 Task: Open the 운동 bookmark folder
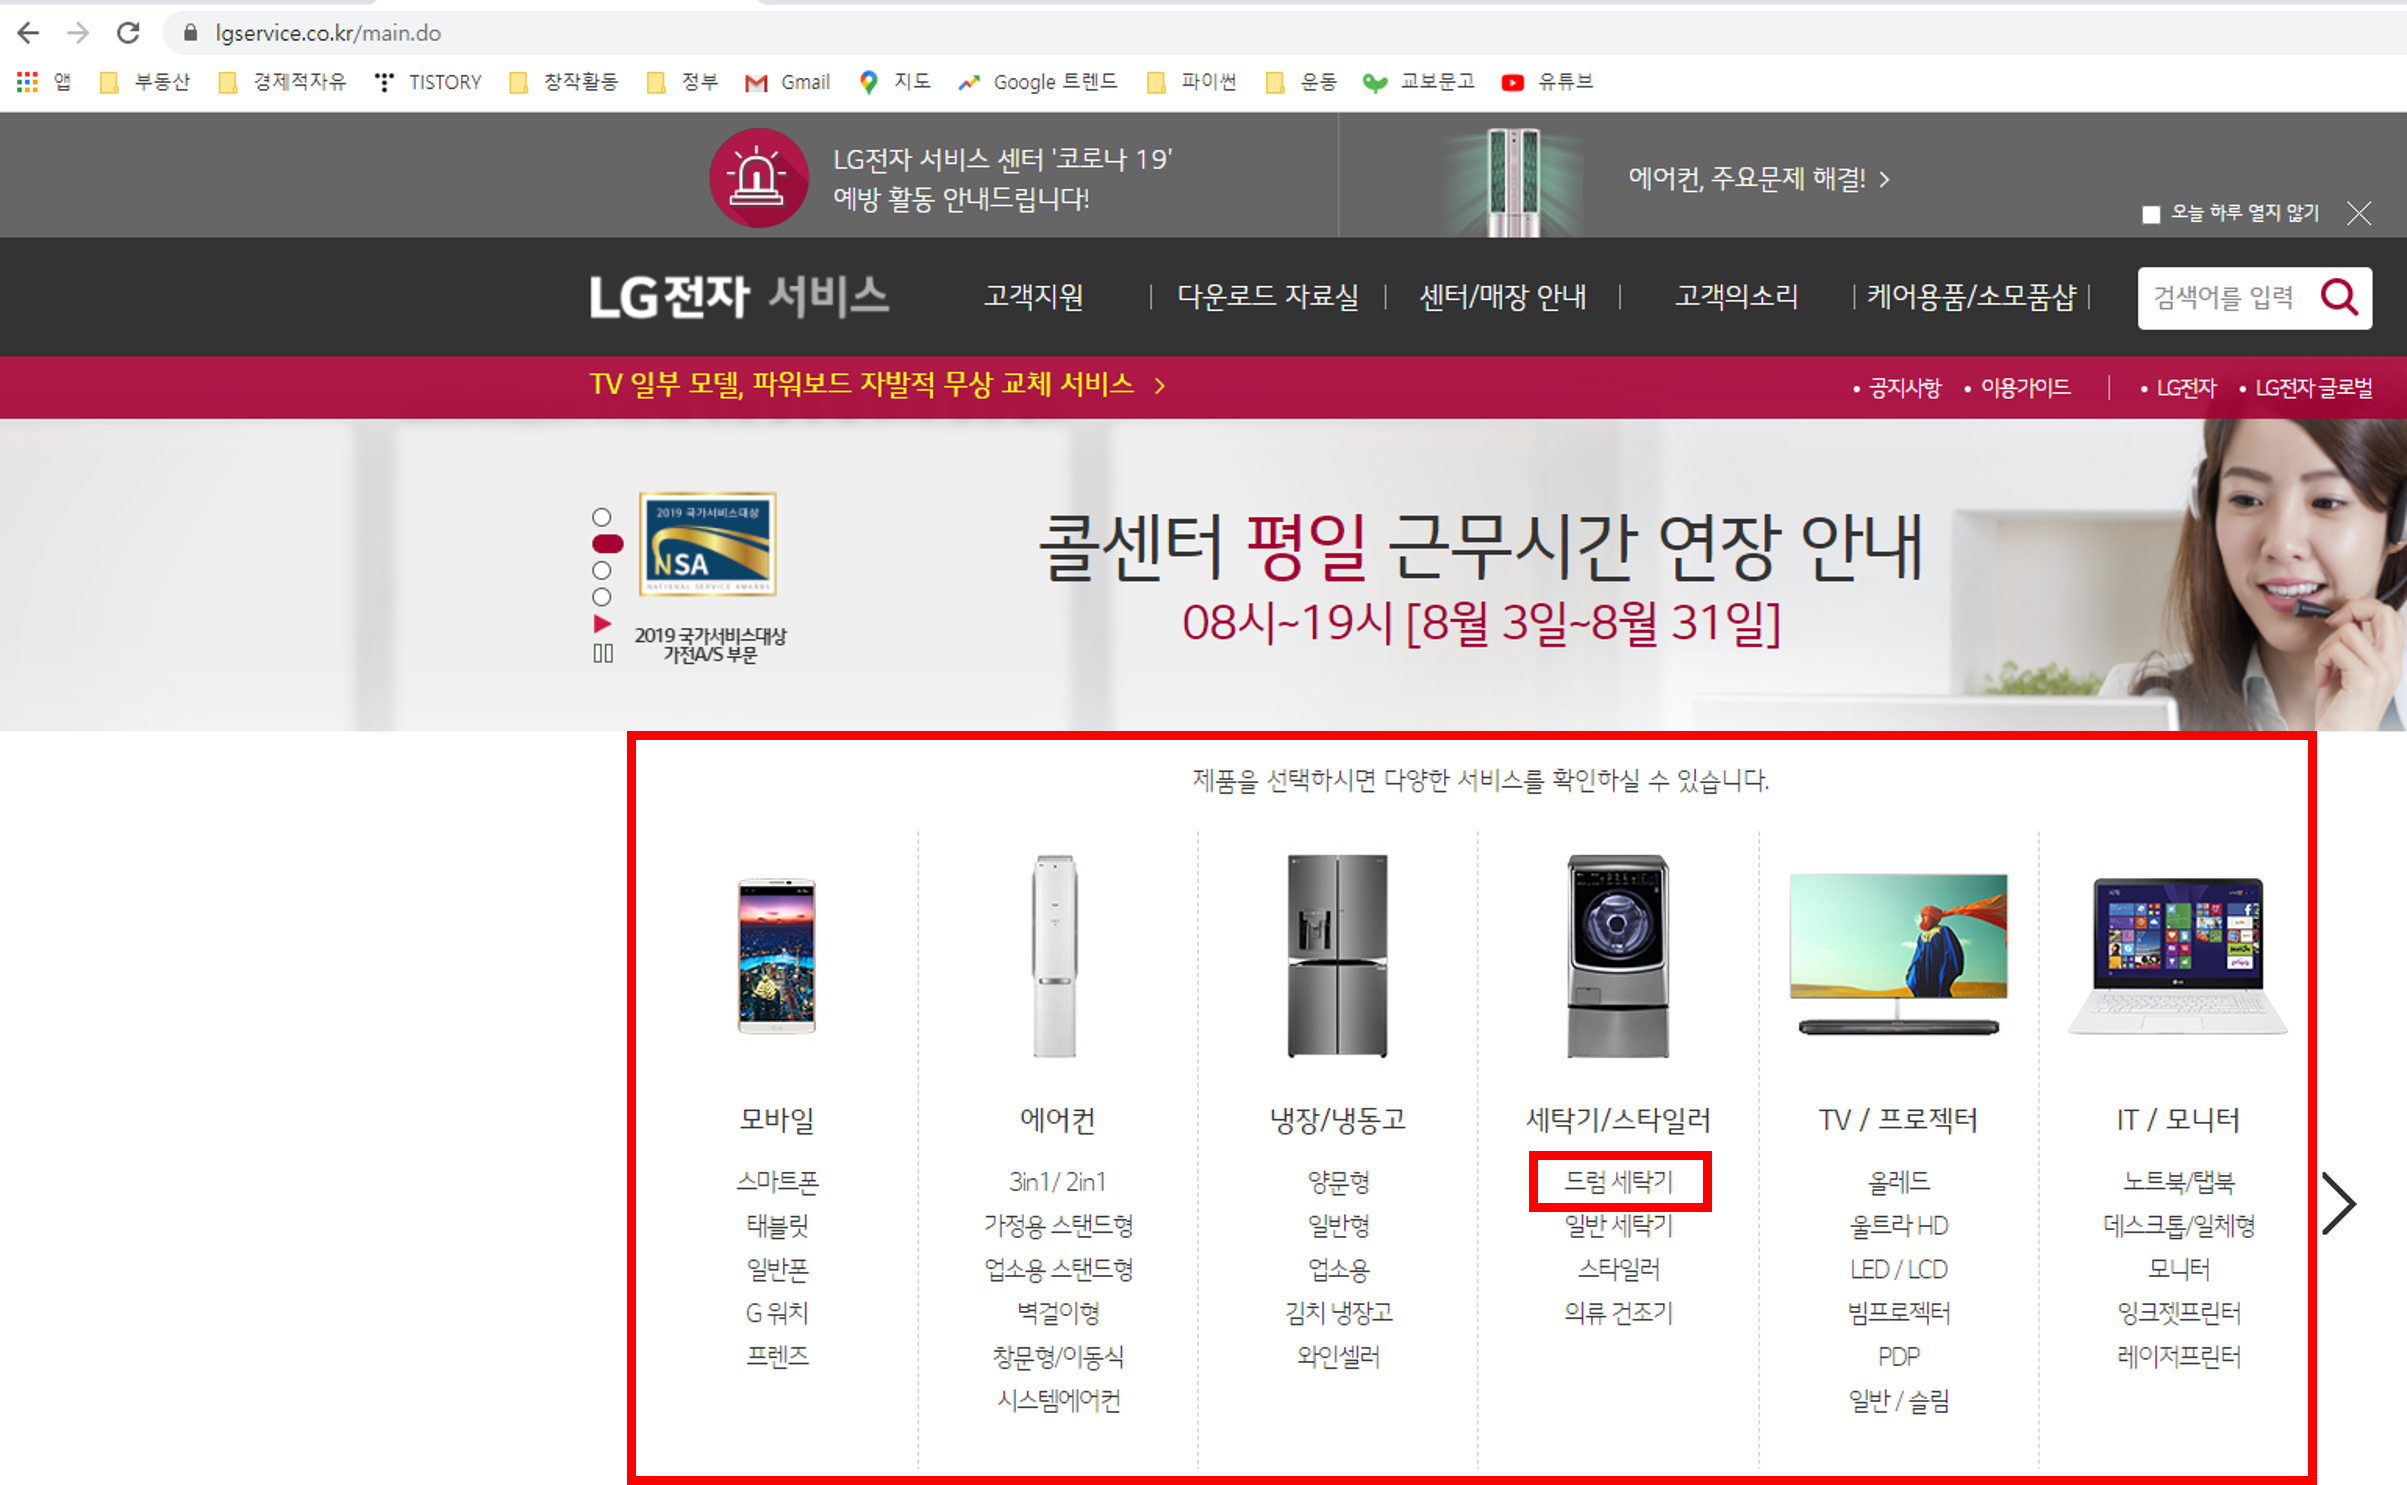[x=1300, y=82]
